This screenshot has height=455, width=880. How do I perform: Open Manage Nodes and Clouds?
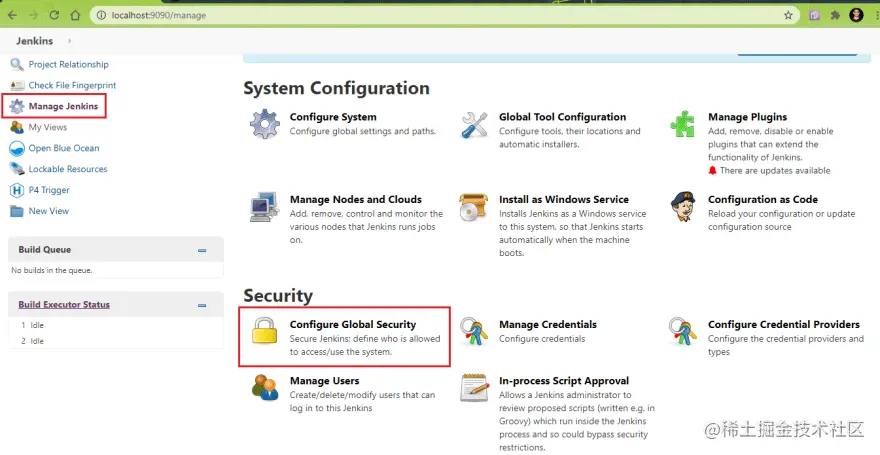tap(356, 199)
